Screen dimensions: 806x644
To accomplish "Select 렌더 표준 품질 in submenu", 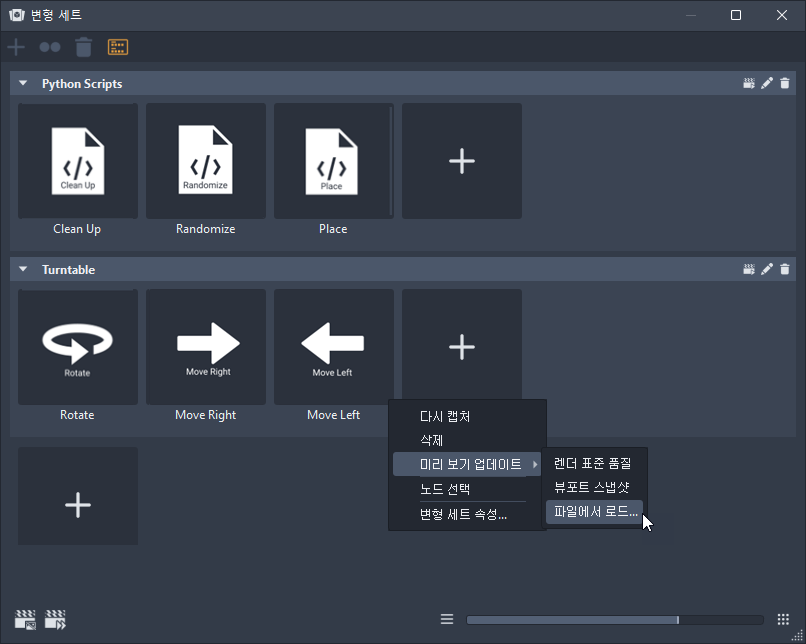I will (594, 464).
